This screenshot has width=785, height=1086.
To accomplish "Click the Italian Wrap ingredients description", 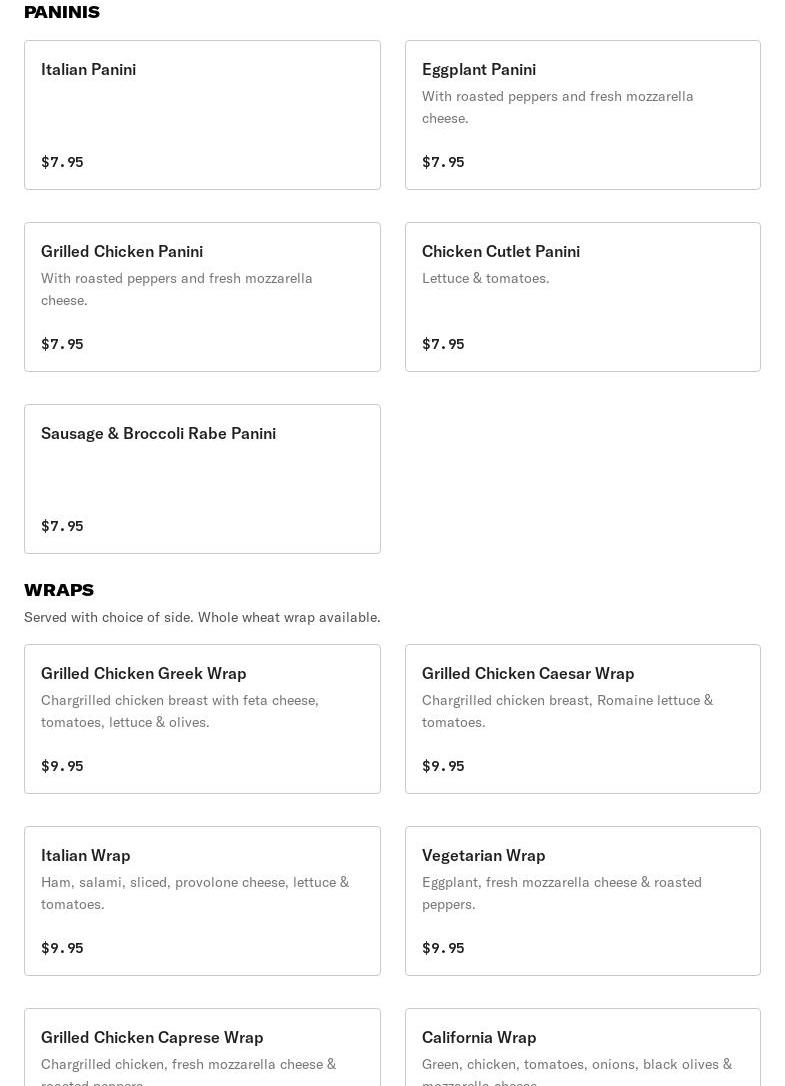I will (195, 893).
